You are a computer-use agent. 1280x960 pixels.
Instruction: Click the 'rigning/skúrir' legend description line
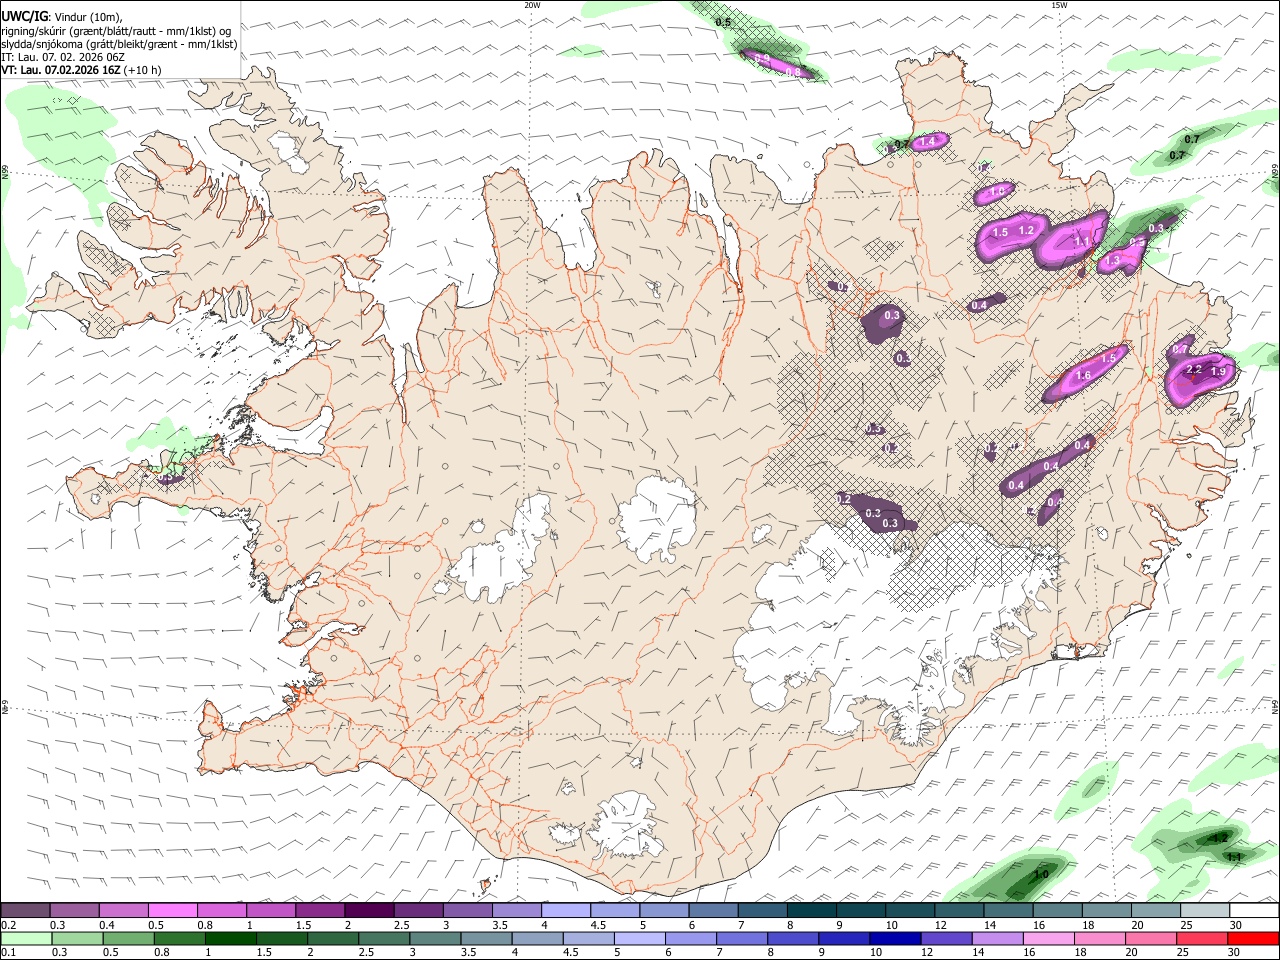pos(116,30)
